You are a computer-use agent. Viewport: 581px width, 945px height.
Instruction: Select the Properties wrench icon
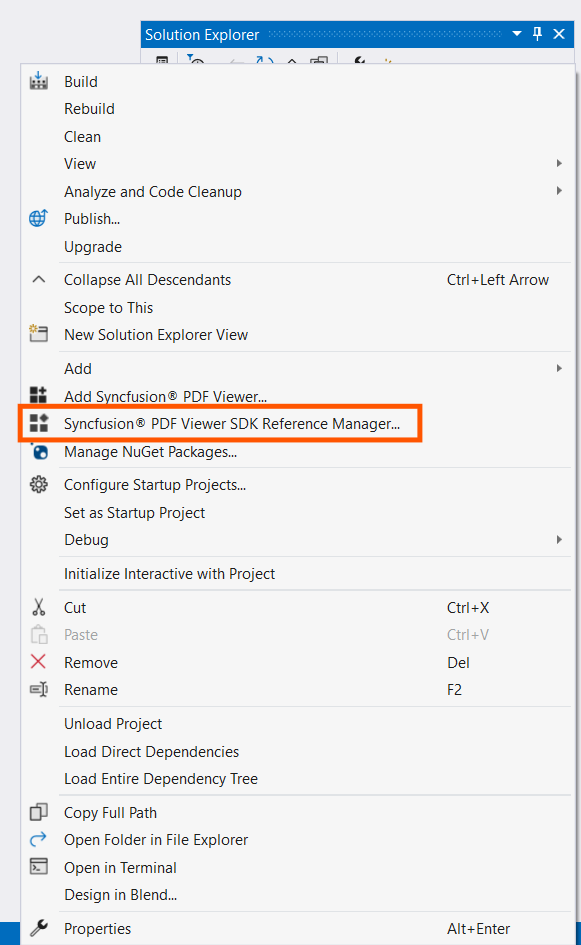(x=38, y=928)
